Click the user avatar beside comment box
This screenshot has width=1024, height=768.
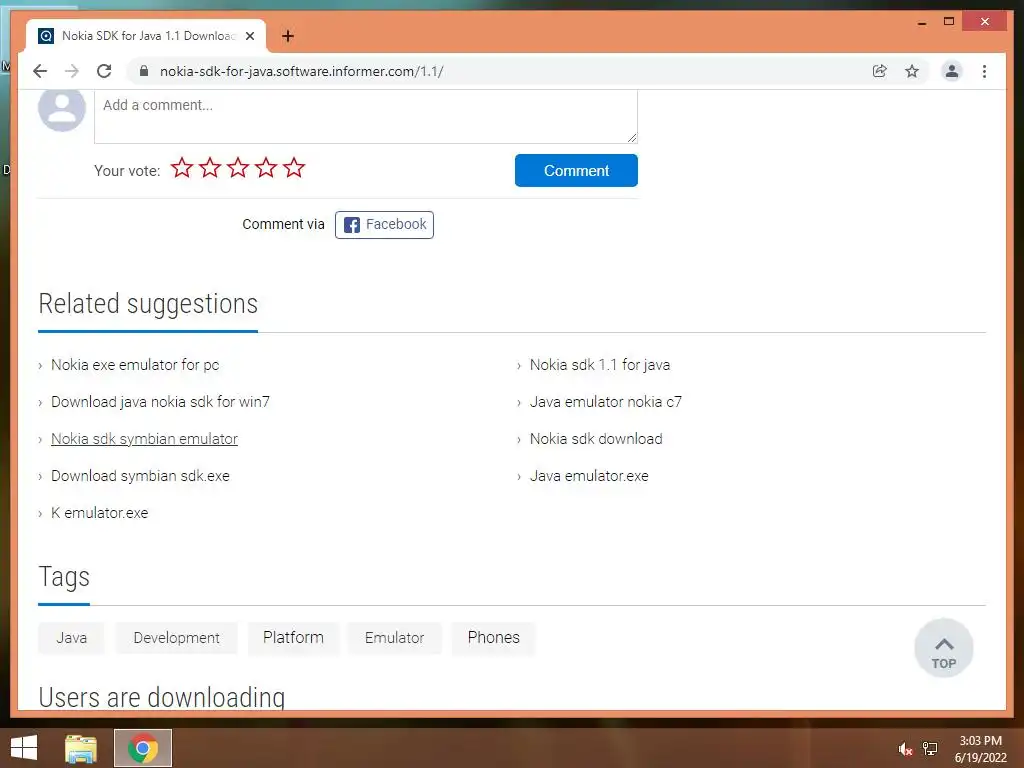(61, 108)
